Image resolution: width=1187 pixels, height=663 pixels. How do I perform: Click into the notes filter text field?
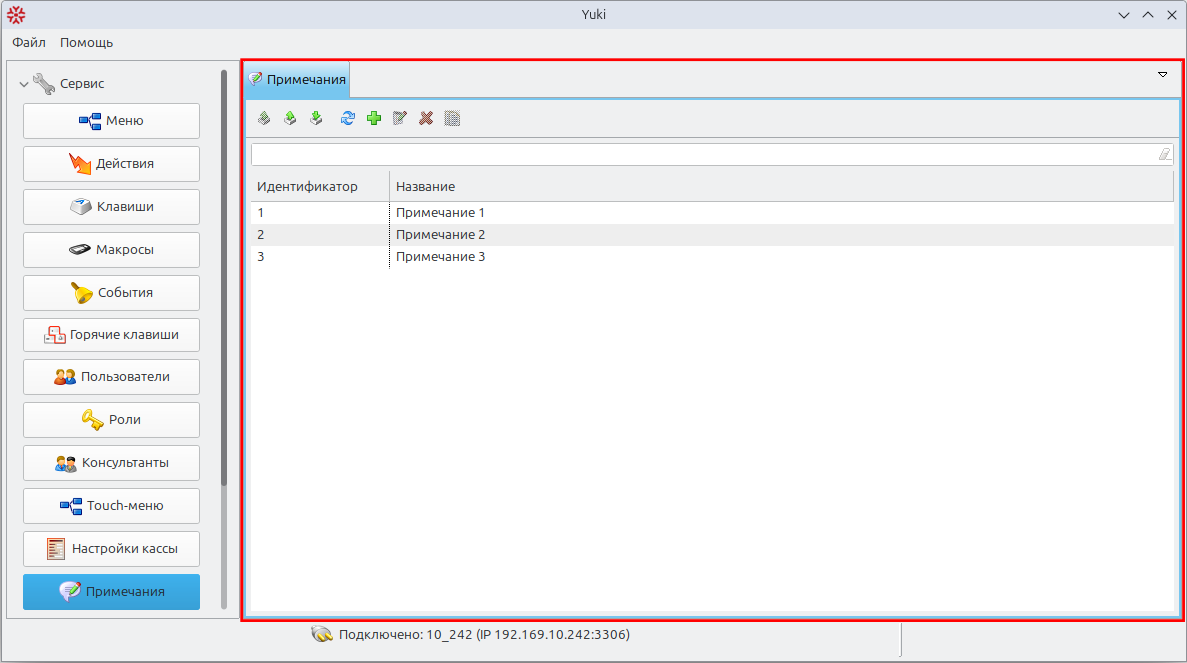coord(700,154)
